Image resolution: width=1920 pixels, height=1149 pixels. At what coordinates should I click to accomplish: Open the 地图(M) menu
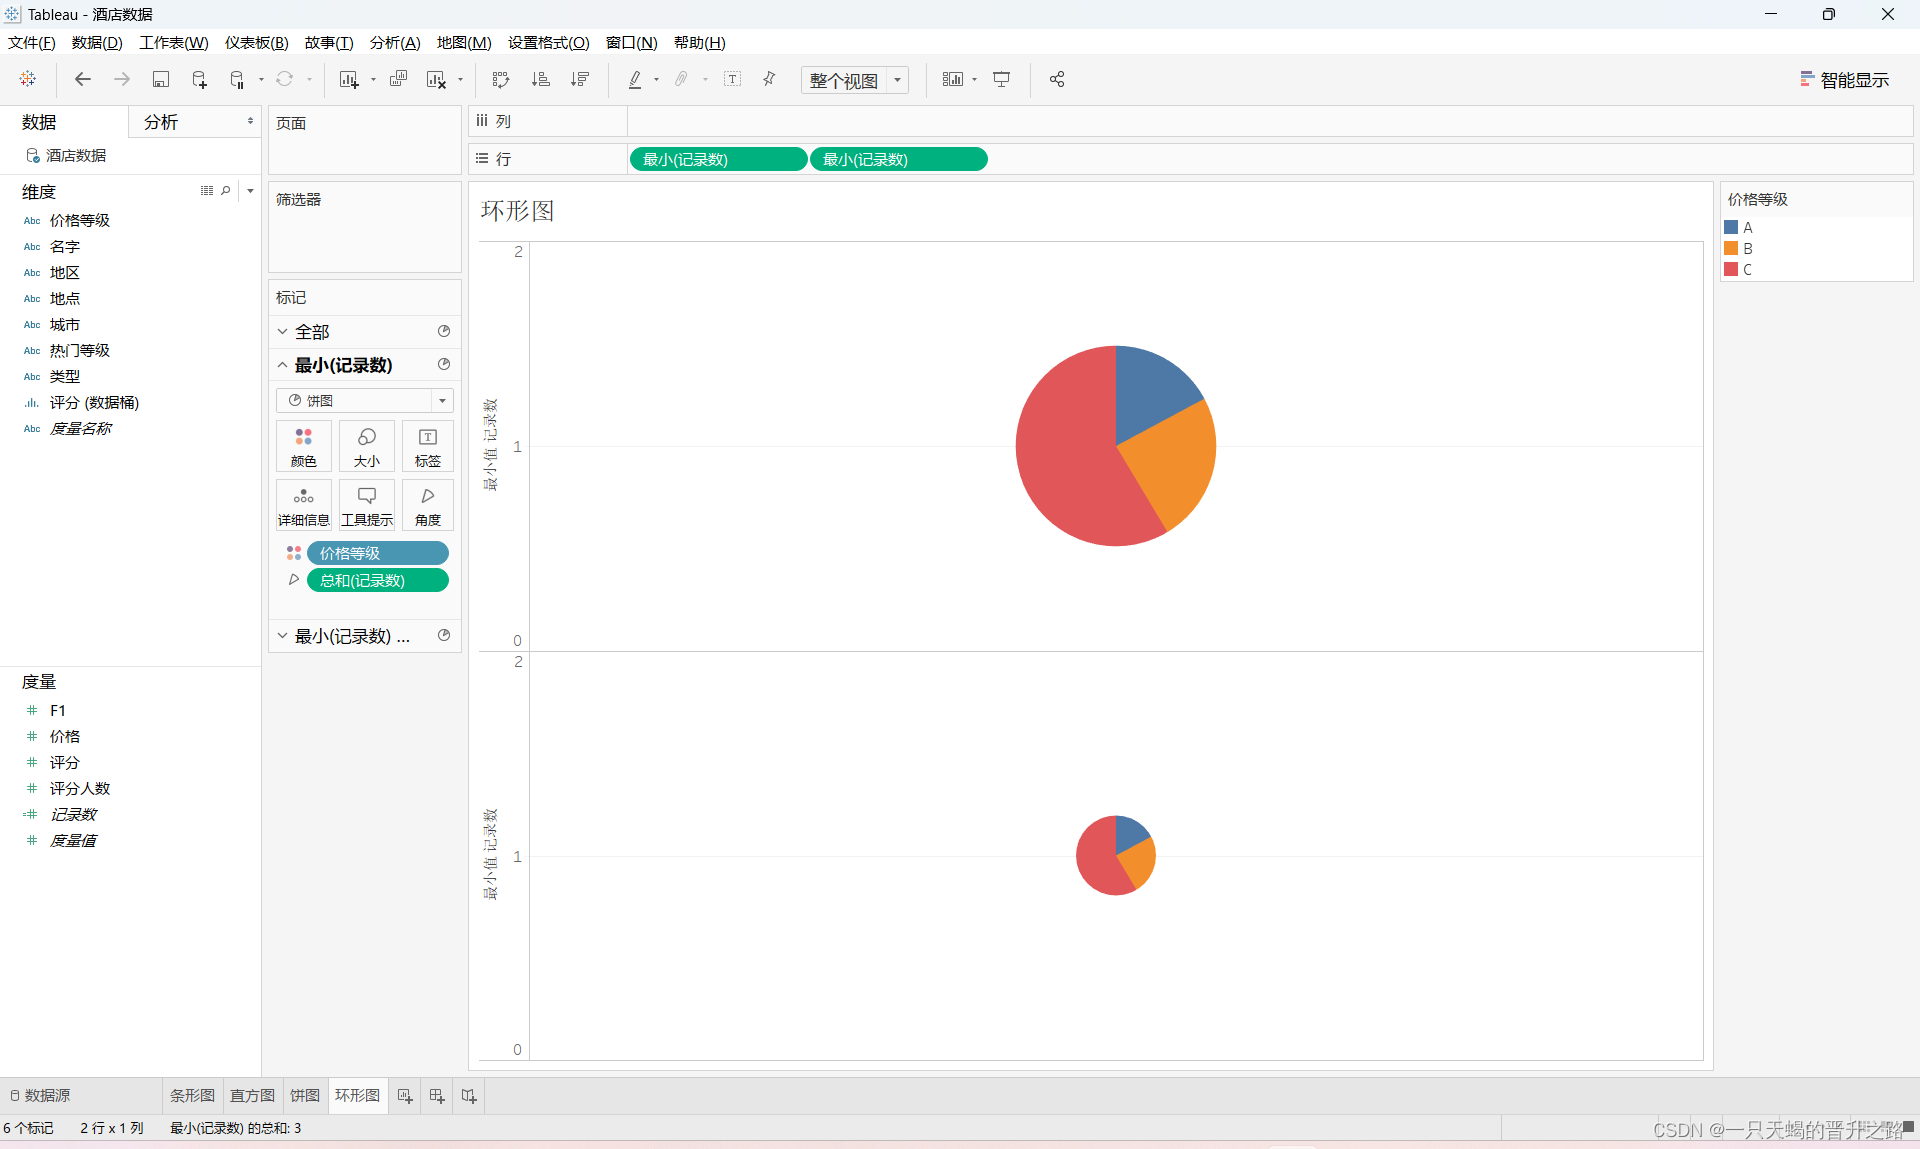click(464, 43)
